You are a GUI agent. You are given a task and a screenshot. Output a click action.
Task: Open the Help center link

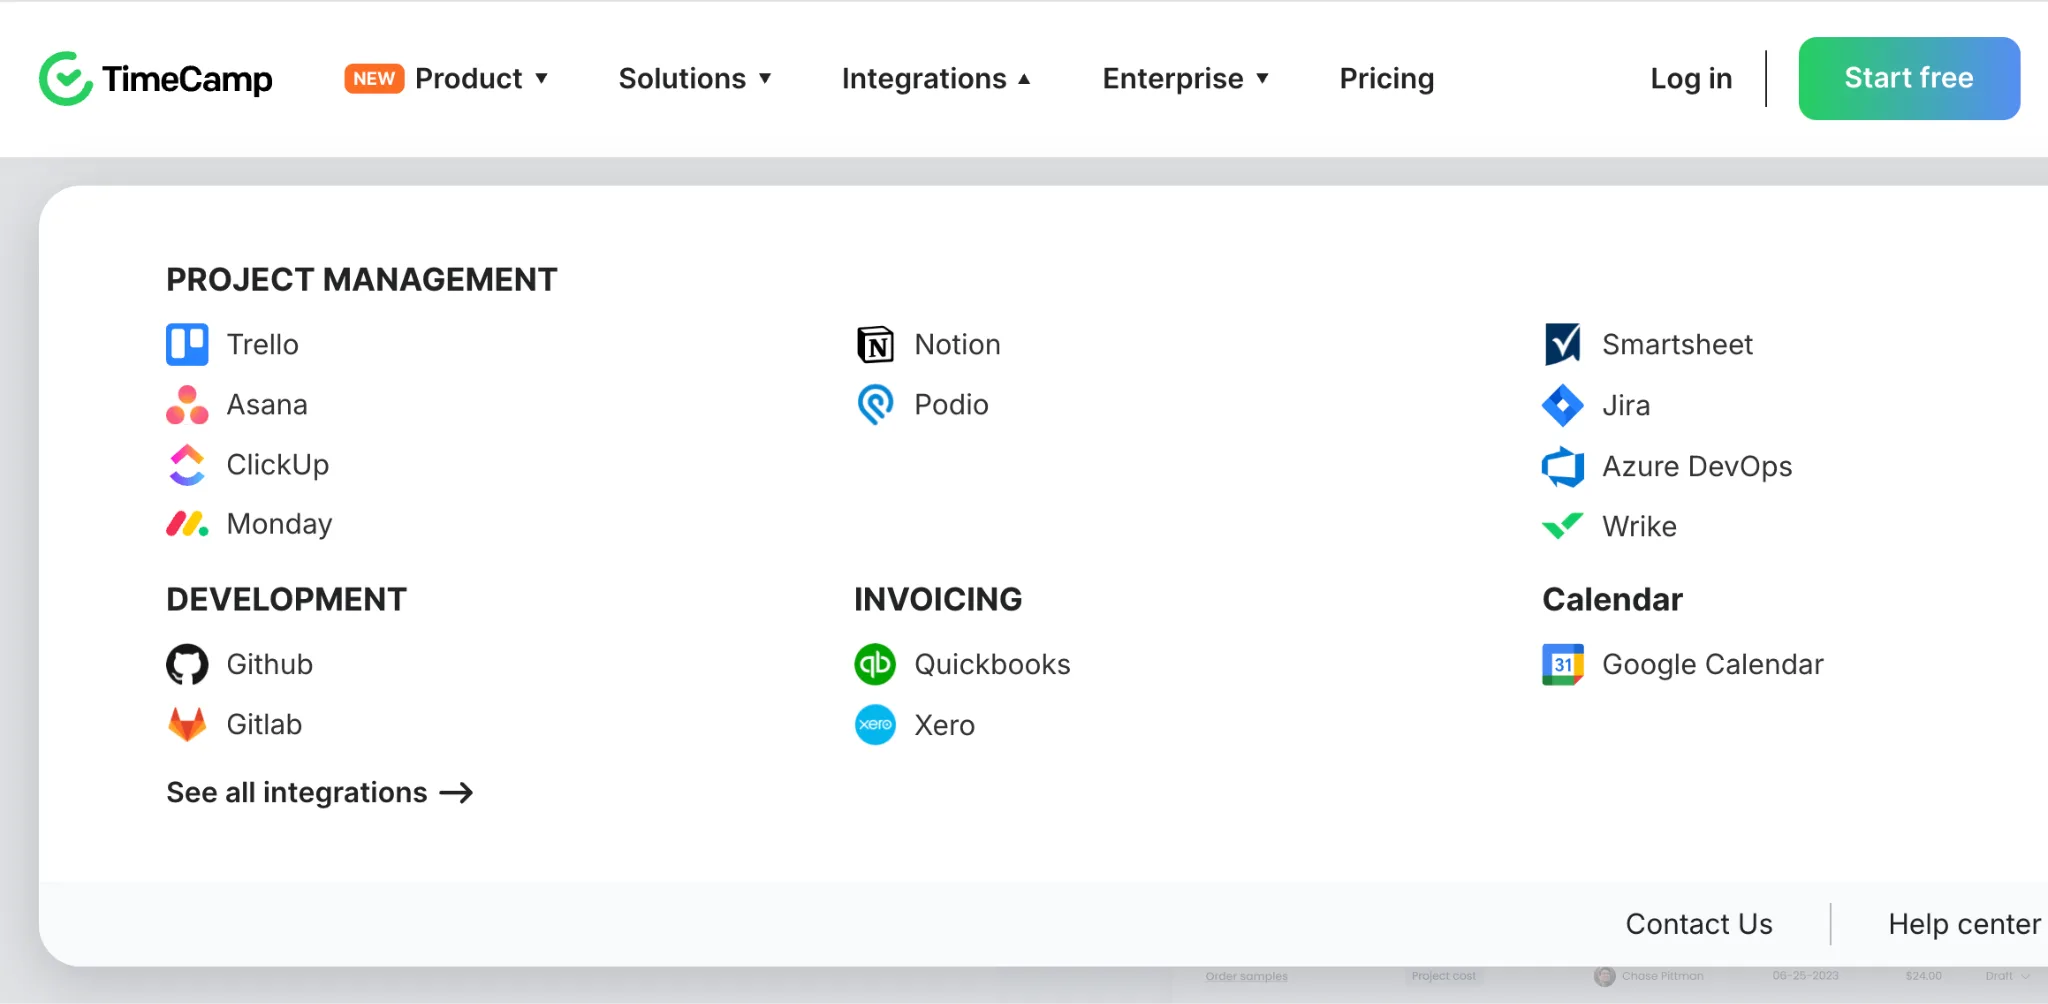1964,924
